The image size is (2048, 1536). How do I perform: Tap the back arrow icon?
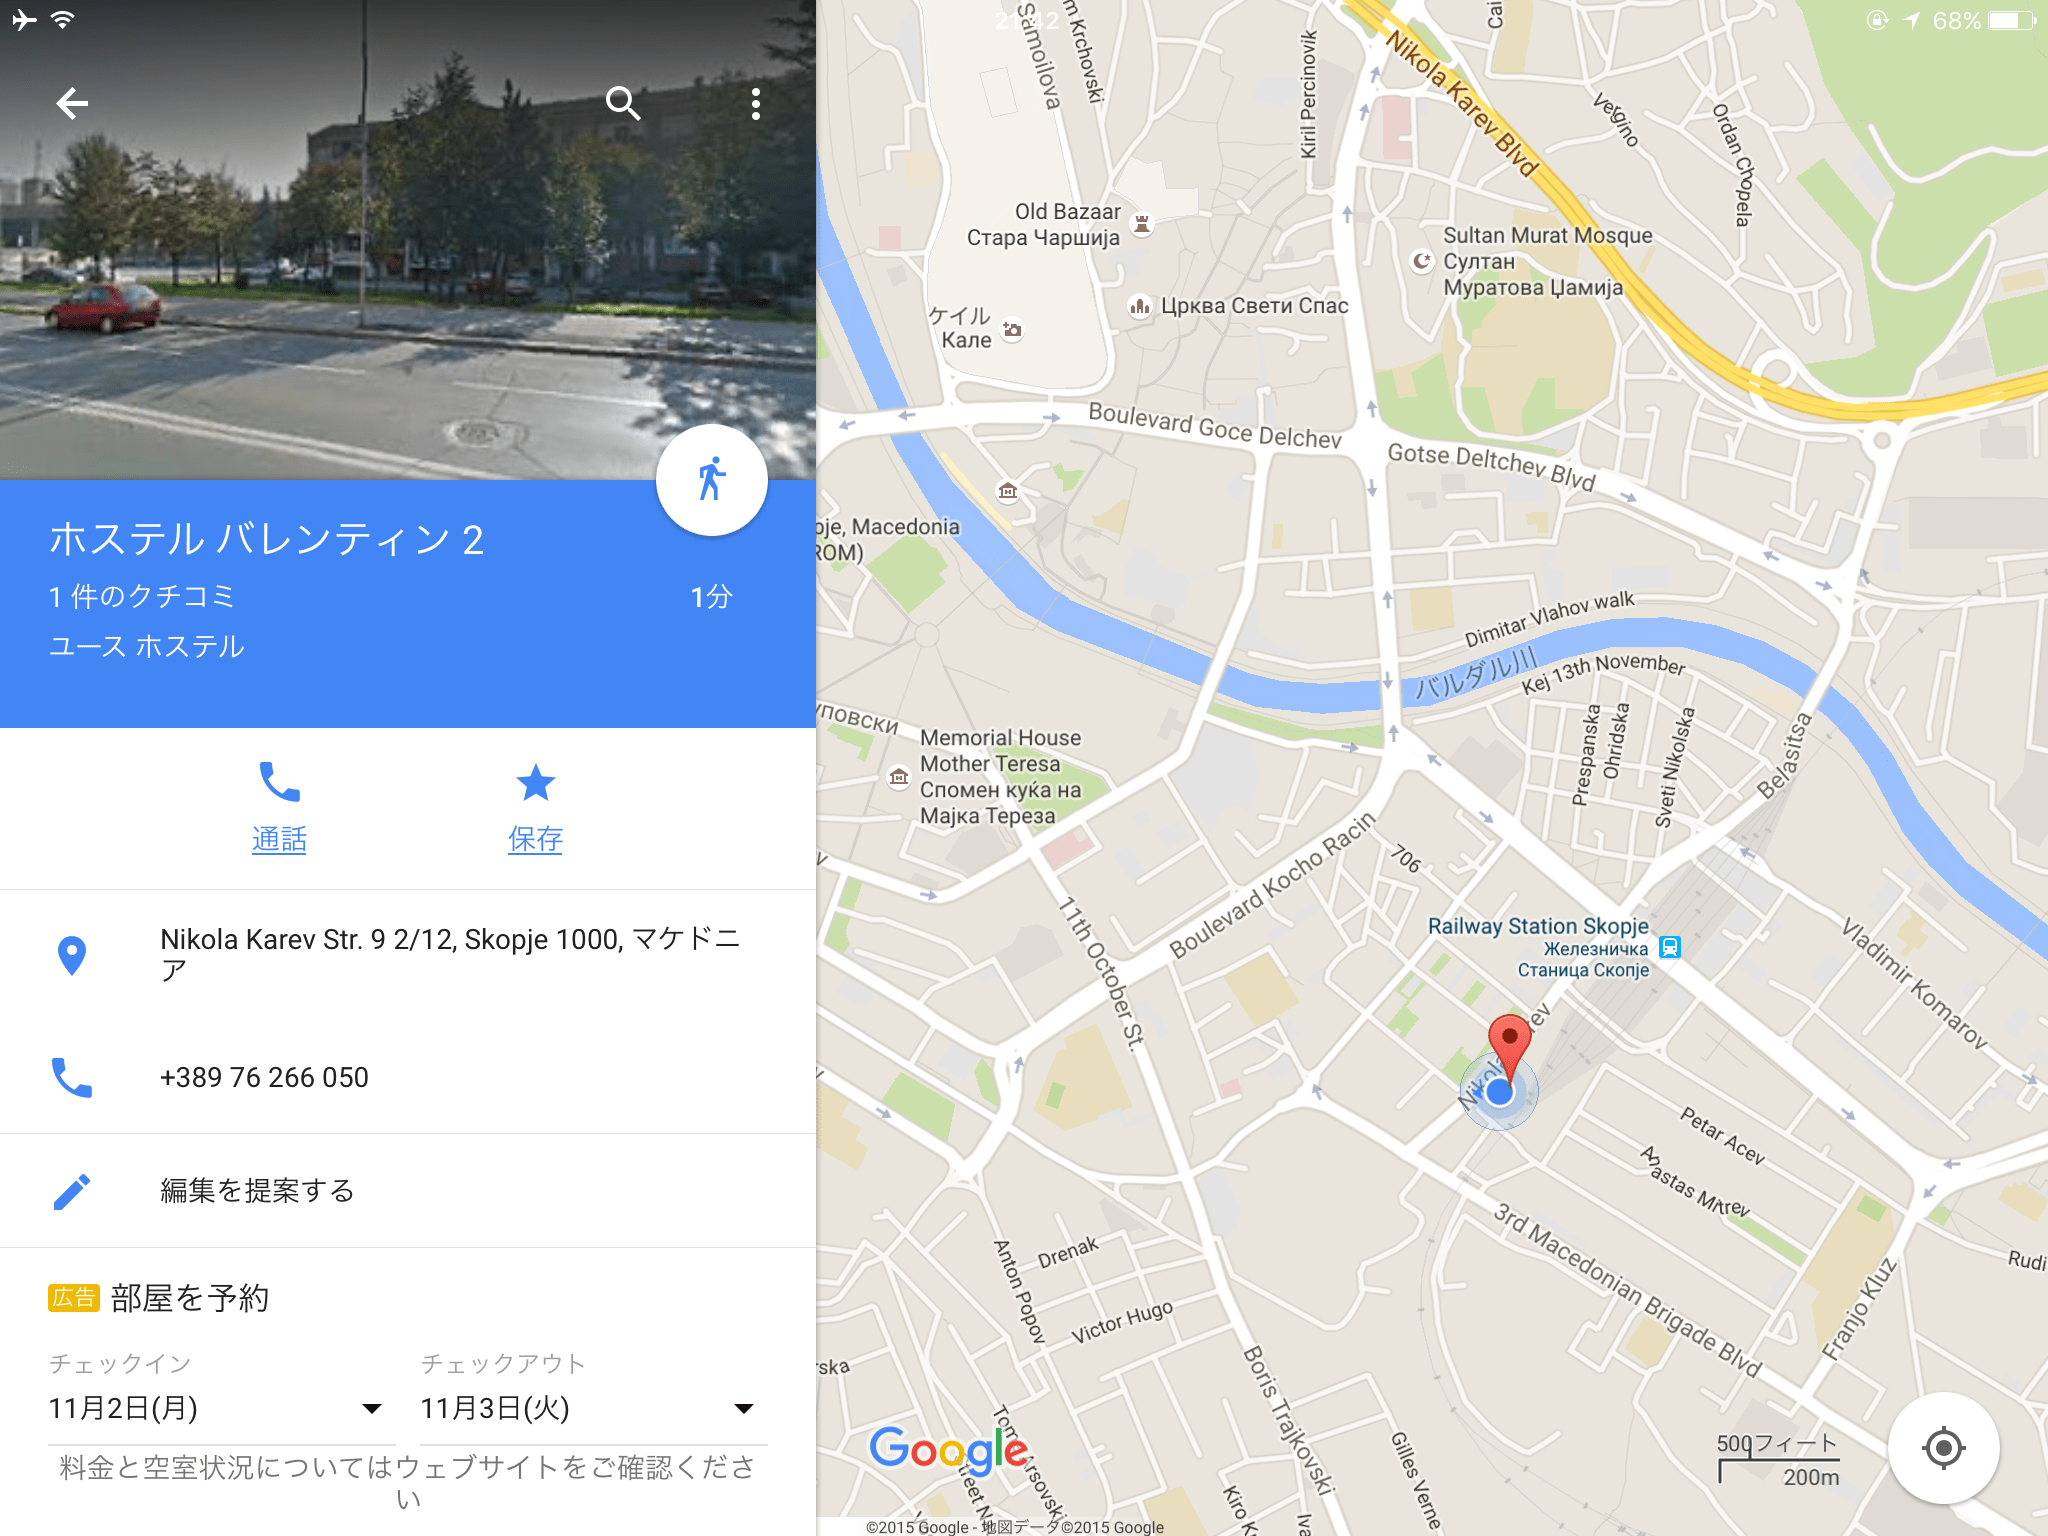click(x=72, y=103)
